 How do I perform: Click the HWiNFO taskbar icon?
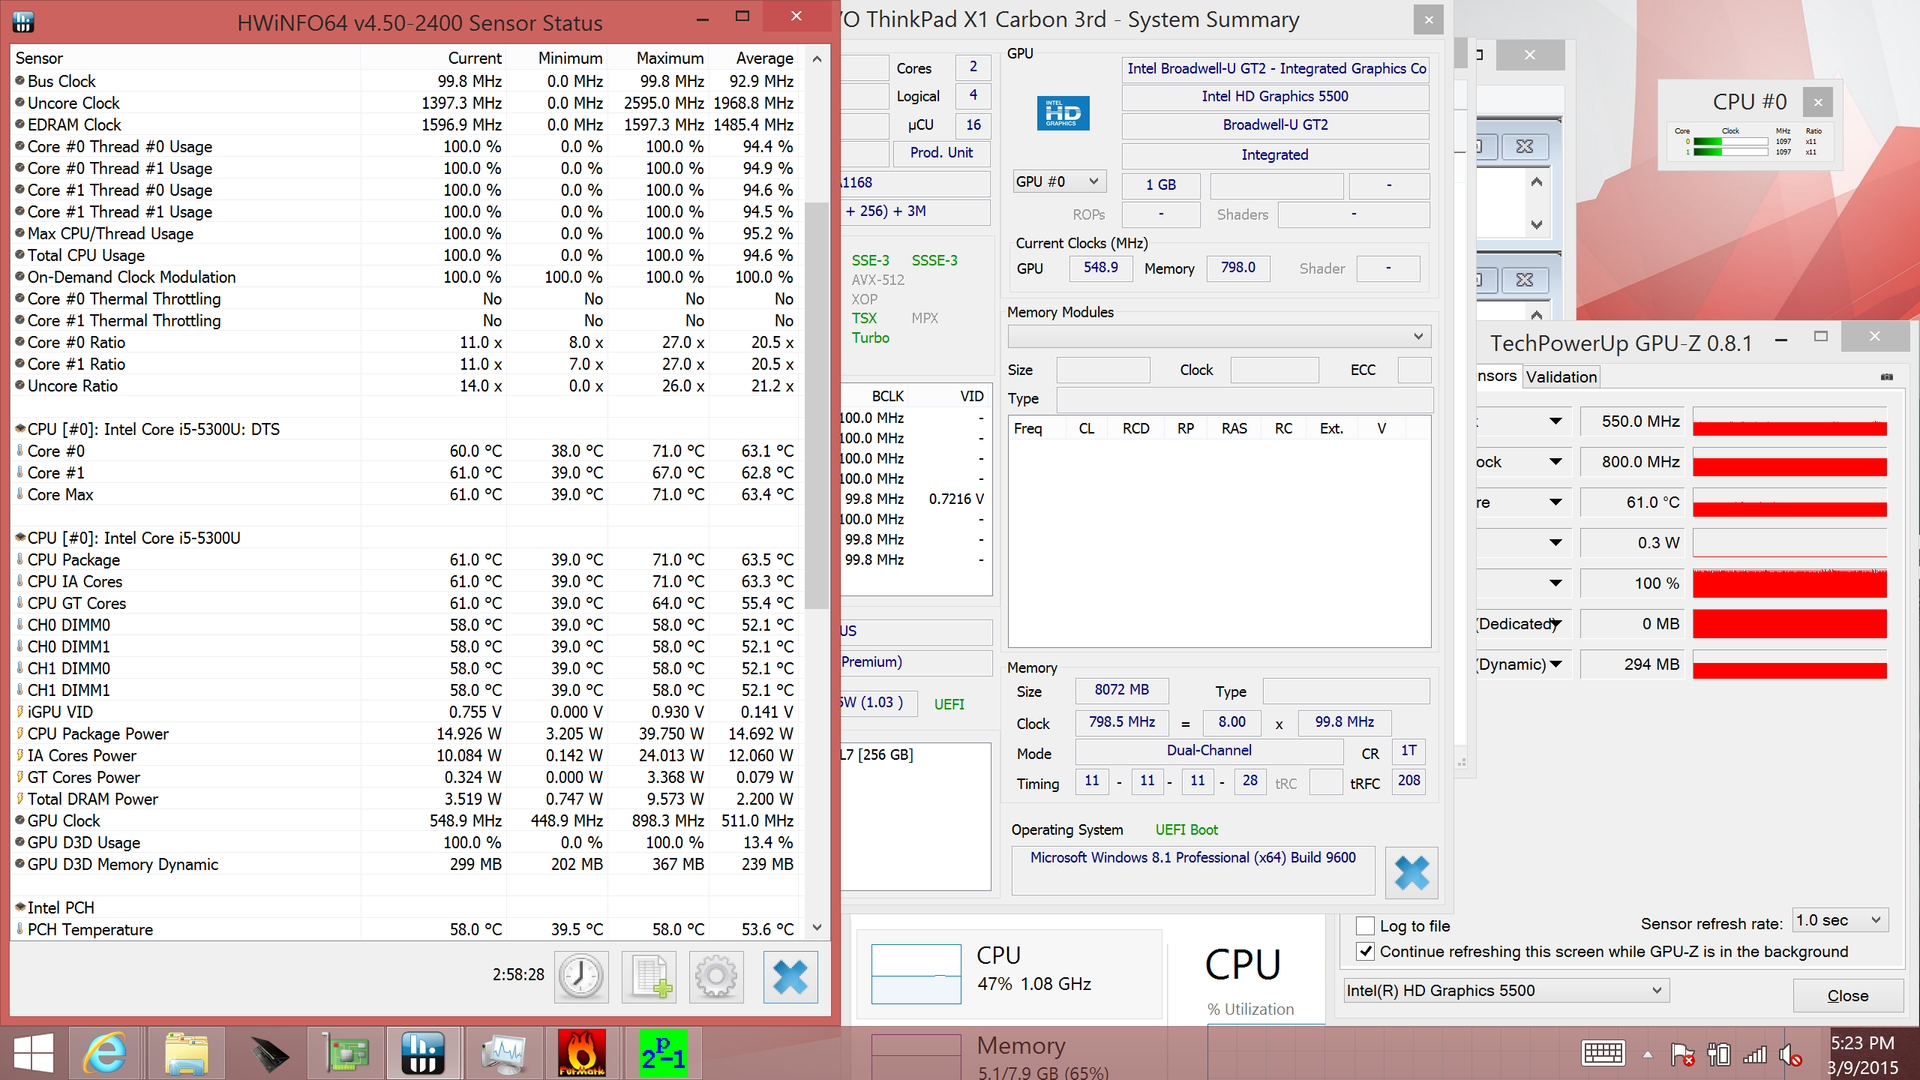(422, 1053)
